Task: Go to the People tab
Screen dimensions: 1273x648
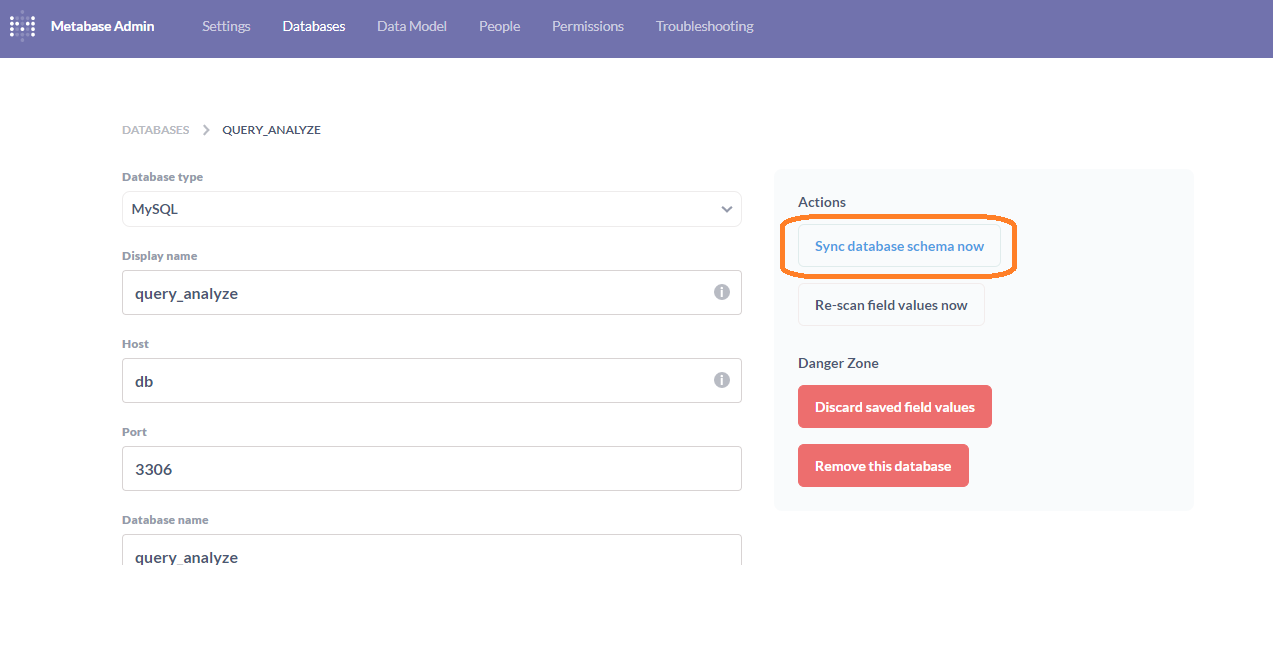Action: (499, 26)
